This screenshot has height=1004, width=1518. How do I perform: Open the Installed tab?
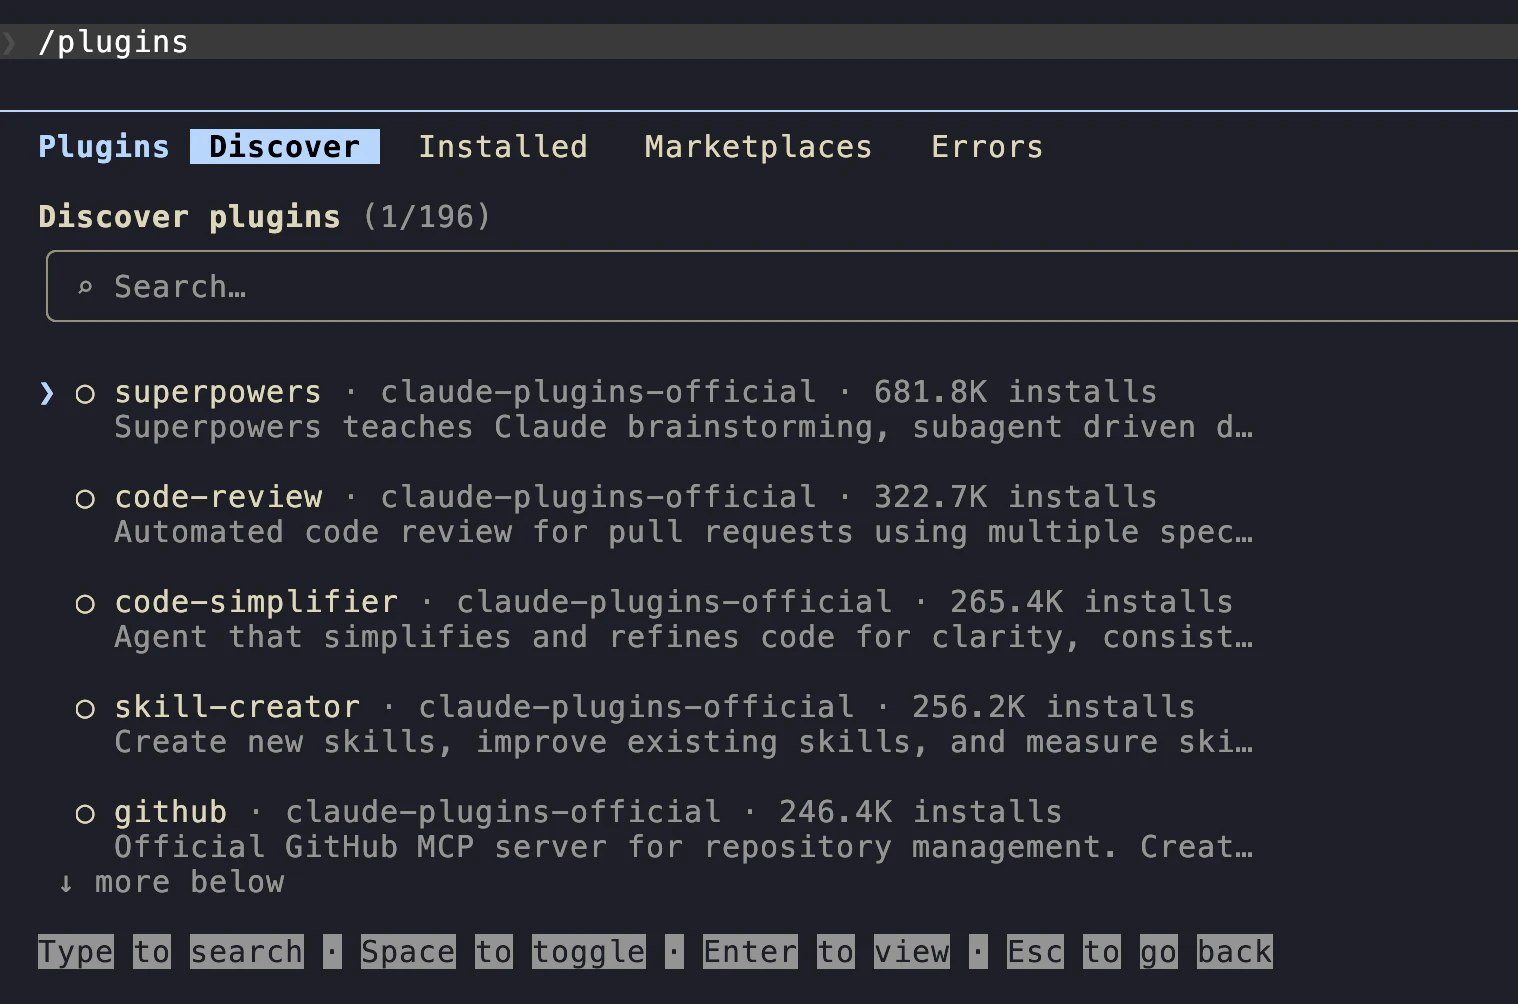[503, 146]
